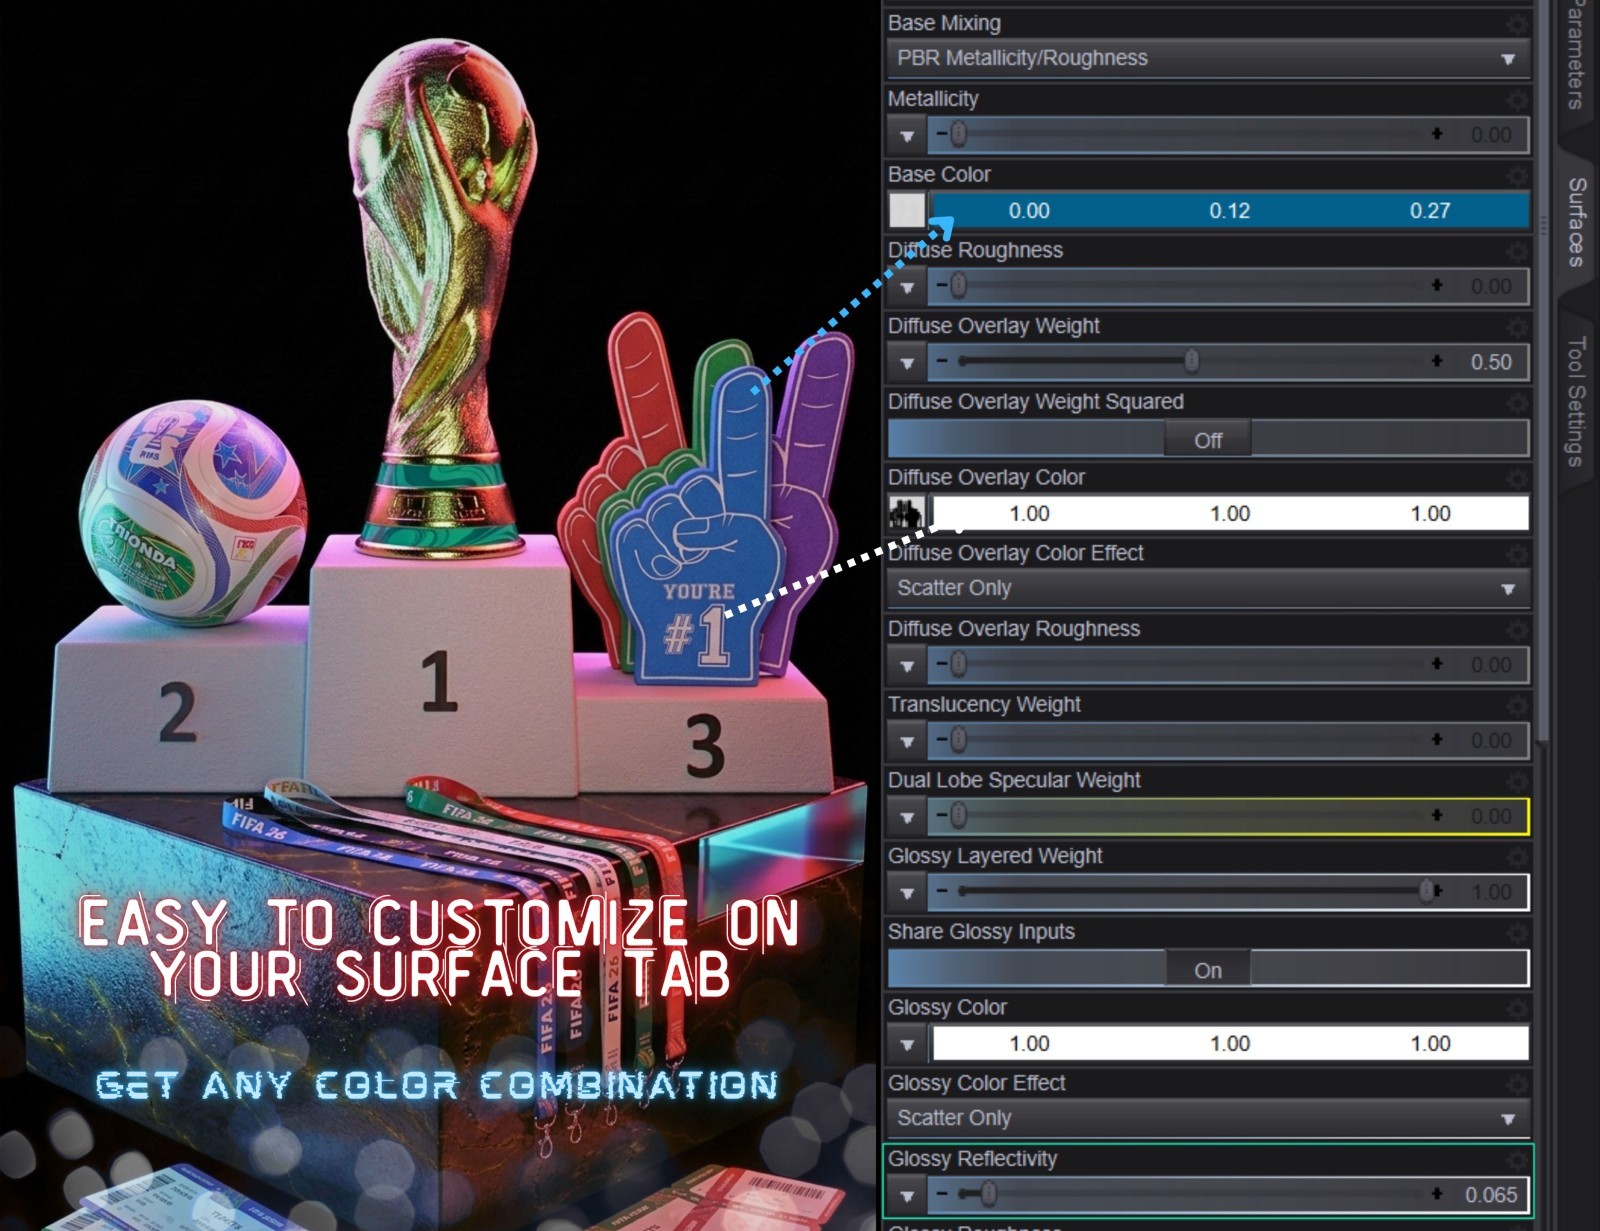This screenshot has height=1231, width=1600.
Task: Click the plus on Diffuse Overlay Weight slider
Action: coord(1437,361)
